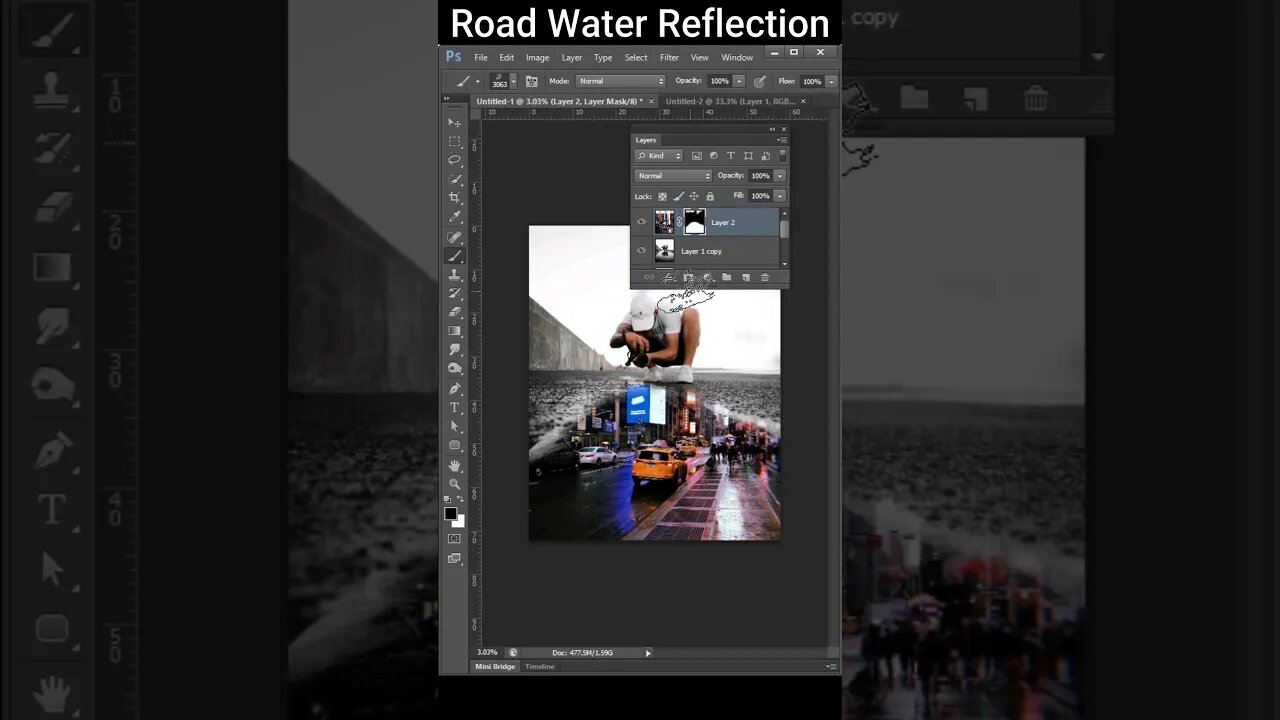The width and height of the screenshot is (1280, 720).
Task: Select Layer 2 mask thumbnail
Action: pyautogui.click(x=694, y=222)
